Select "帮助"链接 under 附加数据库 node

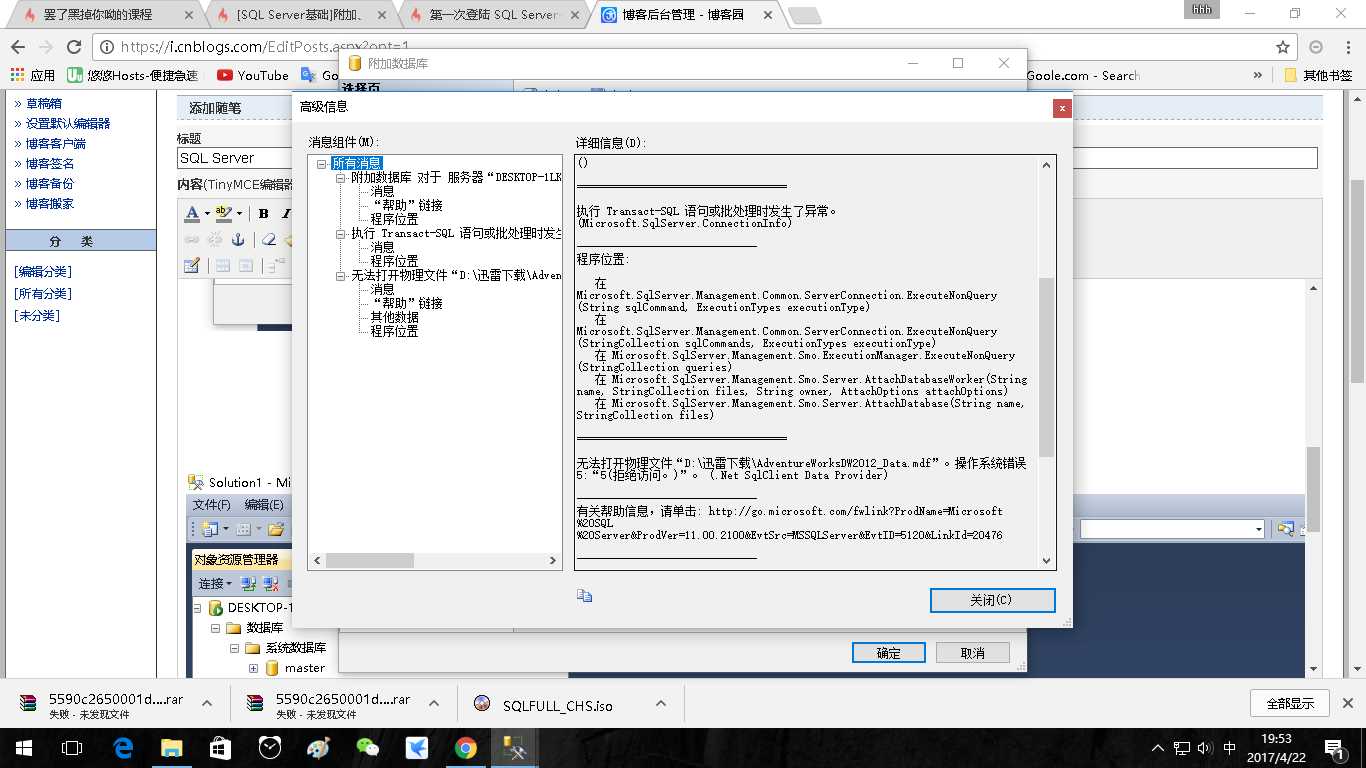click(x=406, y=205)
